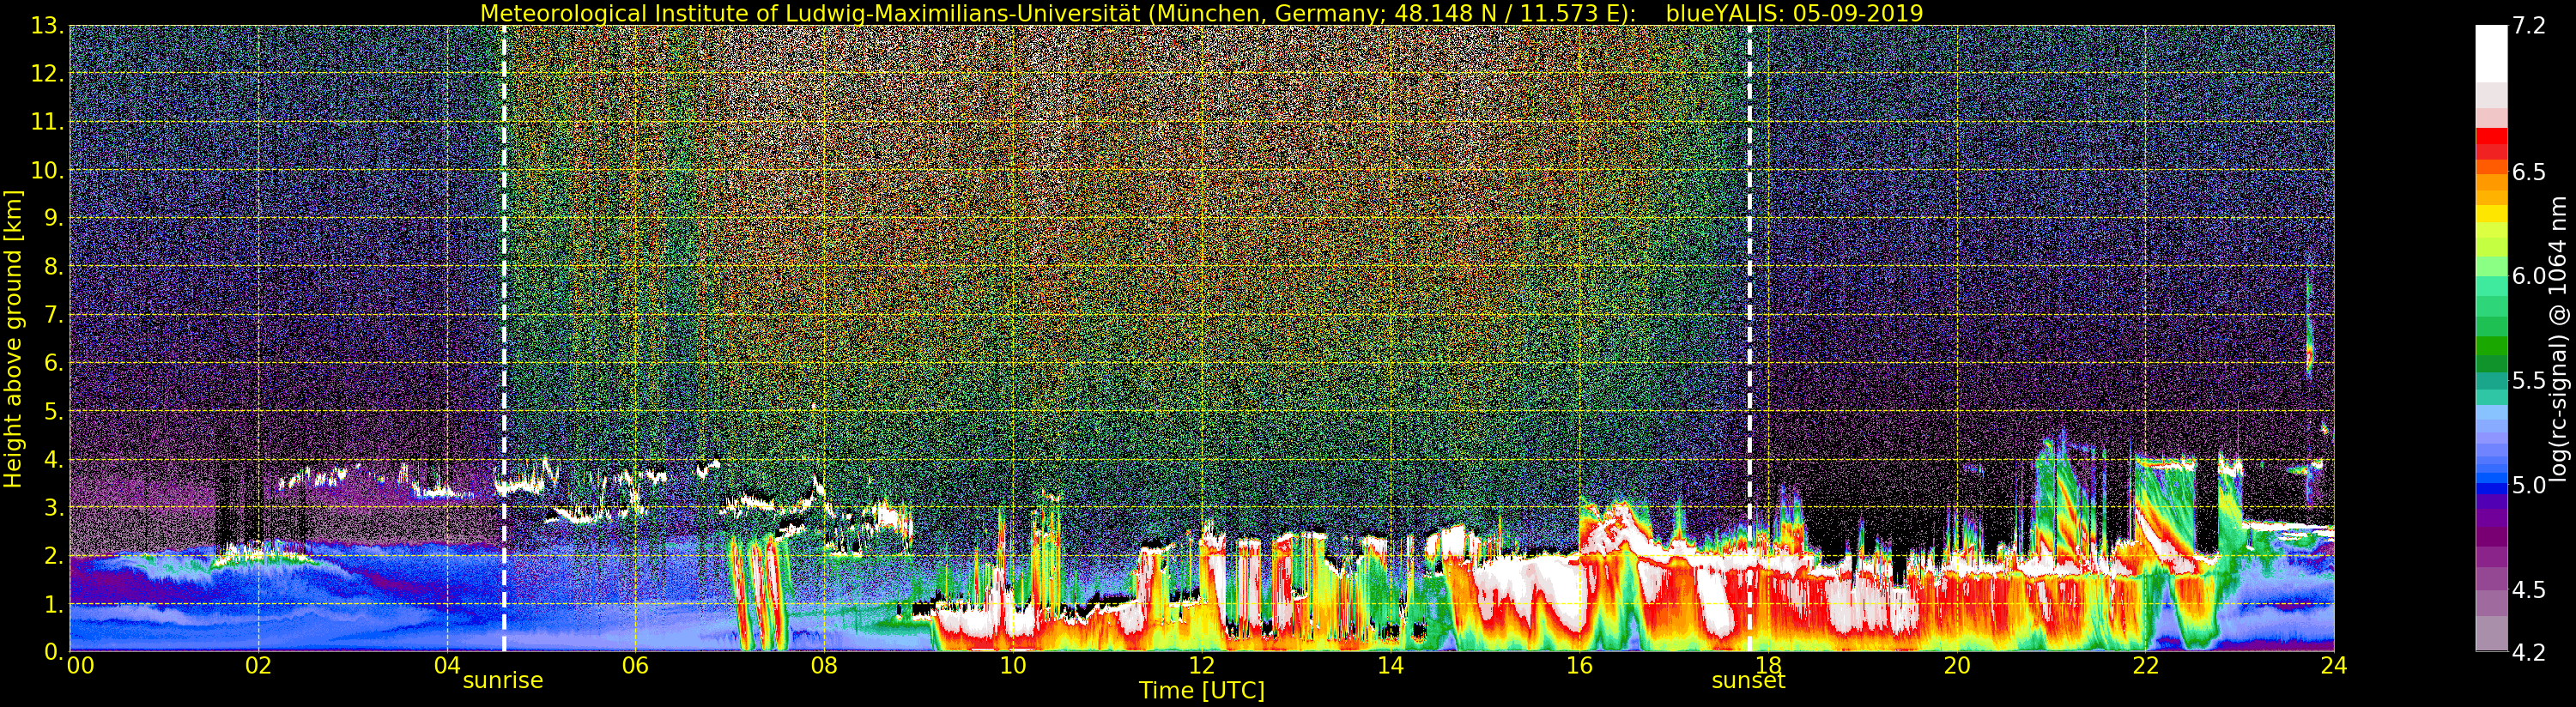Click the 24 tick at the time axis end
2576x707 pixels.
2333,666
